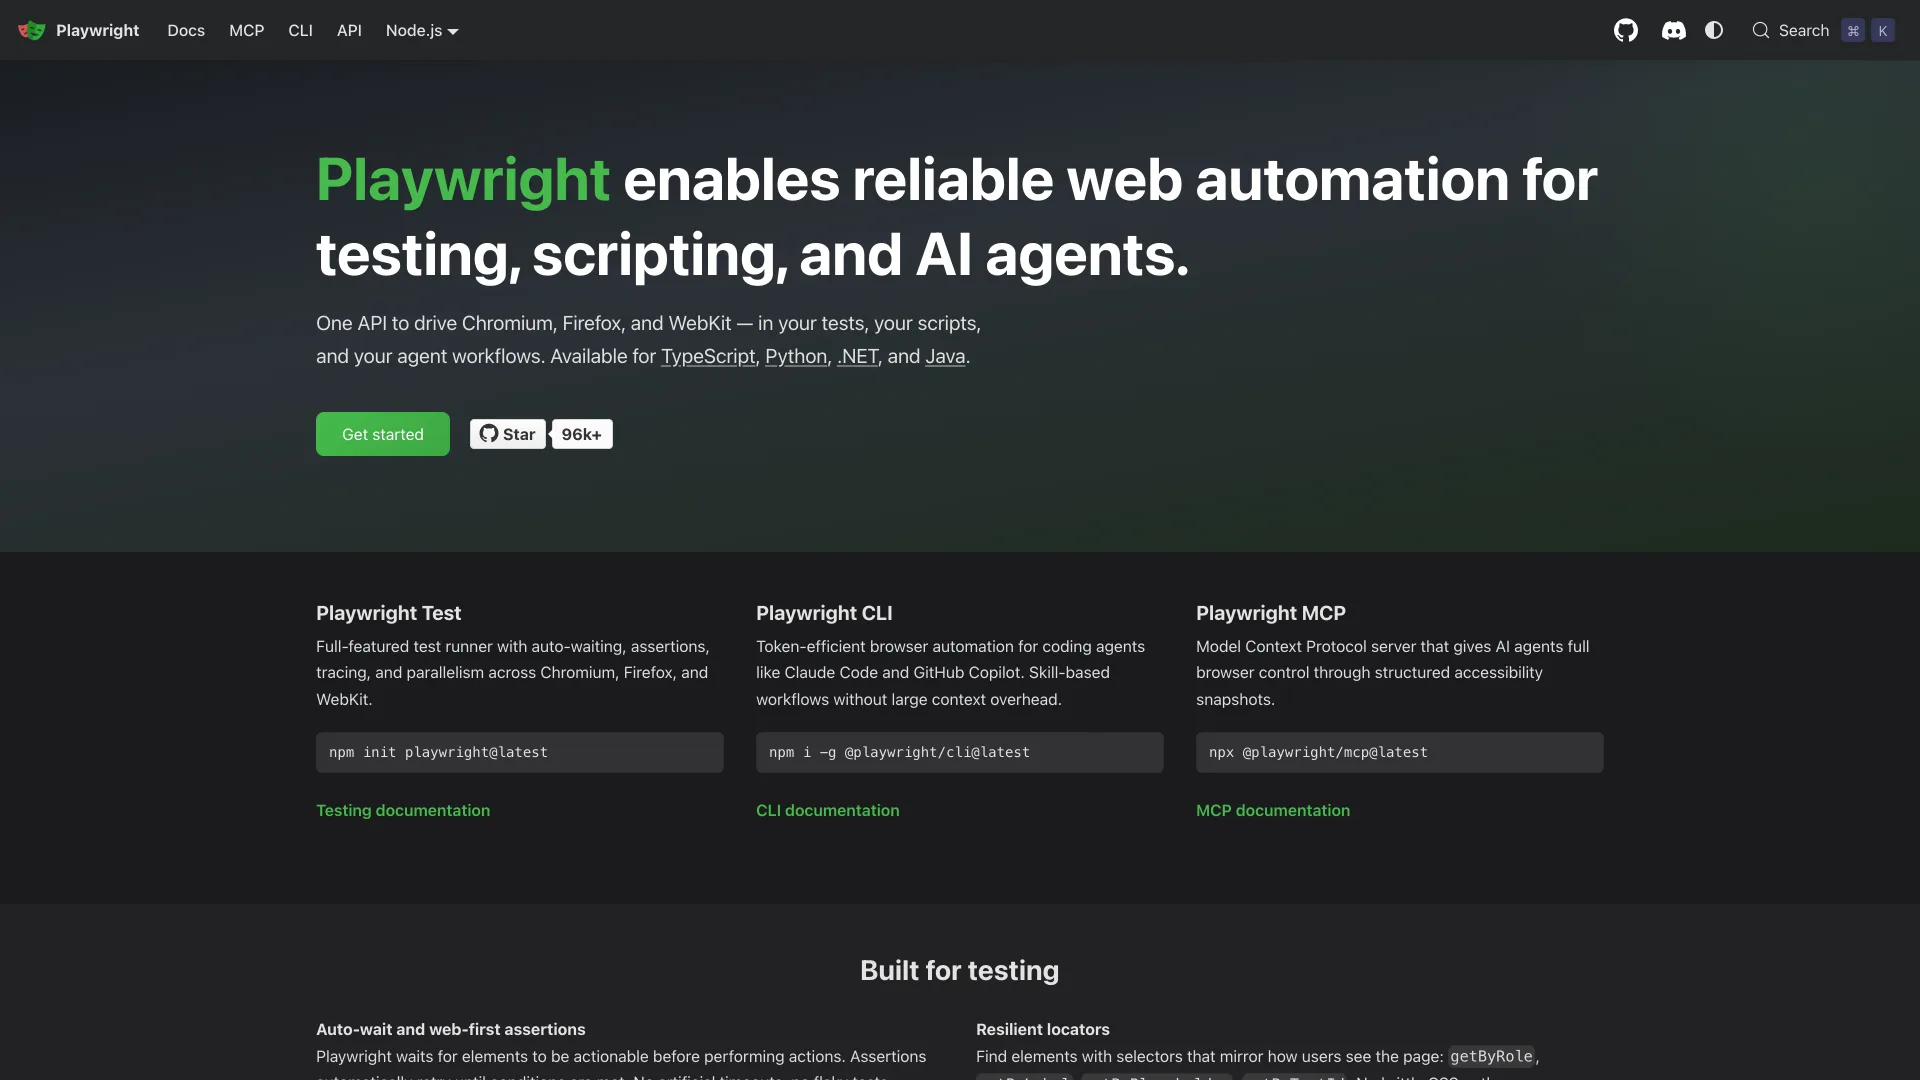Open the 96k+ stargazers count
Image resolution: width=1920 pixels, height=1080 pixels.
(x=582, y=434)
